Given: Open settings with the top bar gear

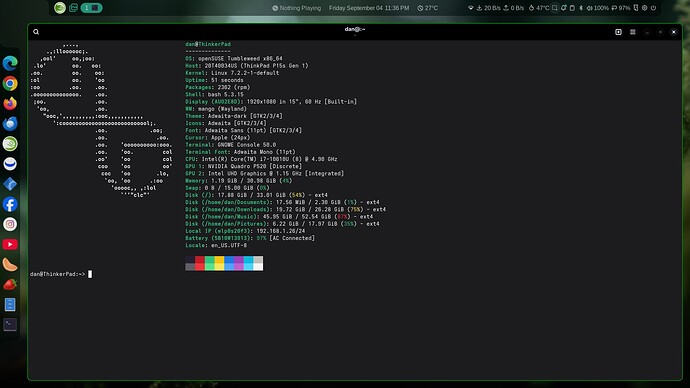Looking at the screenshot, I should [x=645, y=8].
